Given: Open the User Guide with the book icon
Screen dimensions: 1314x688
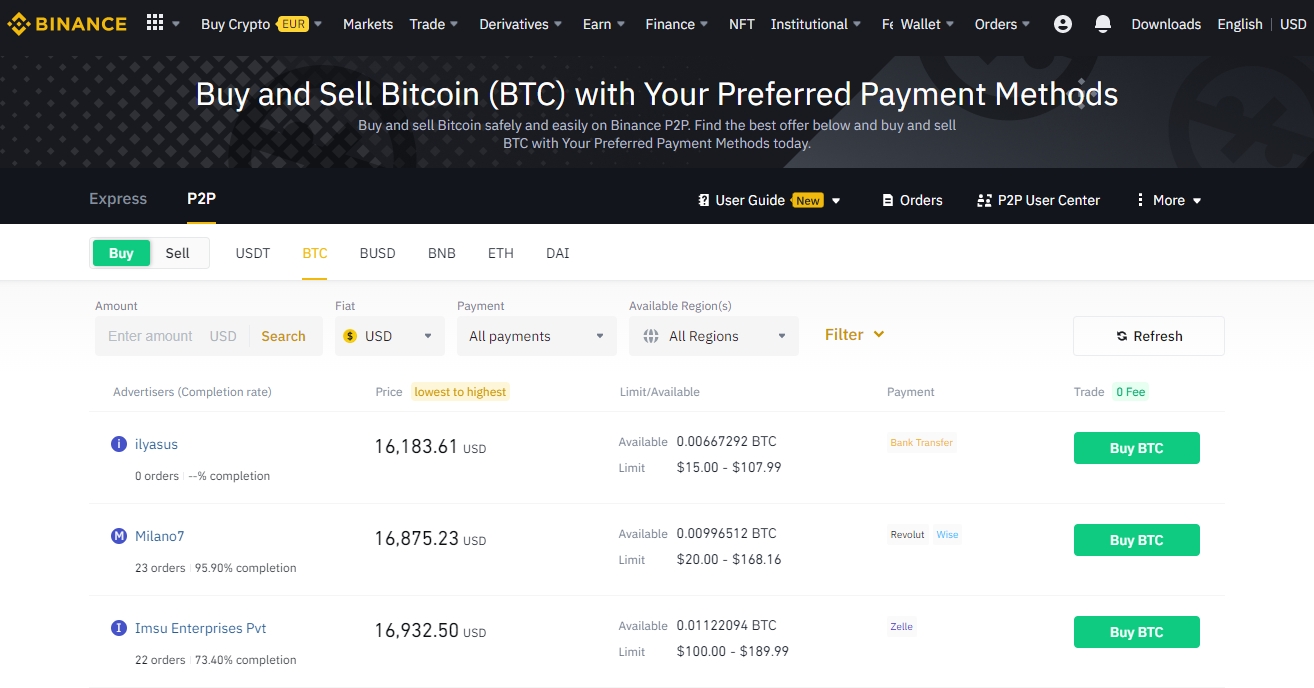Looking at the screenshot, I should point(703,200).
